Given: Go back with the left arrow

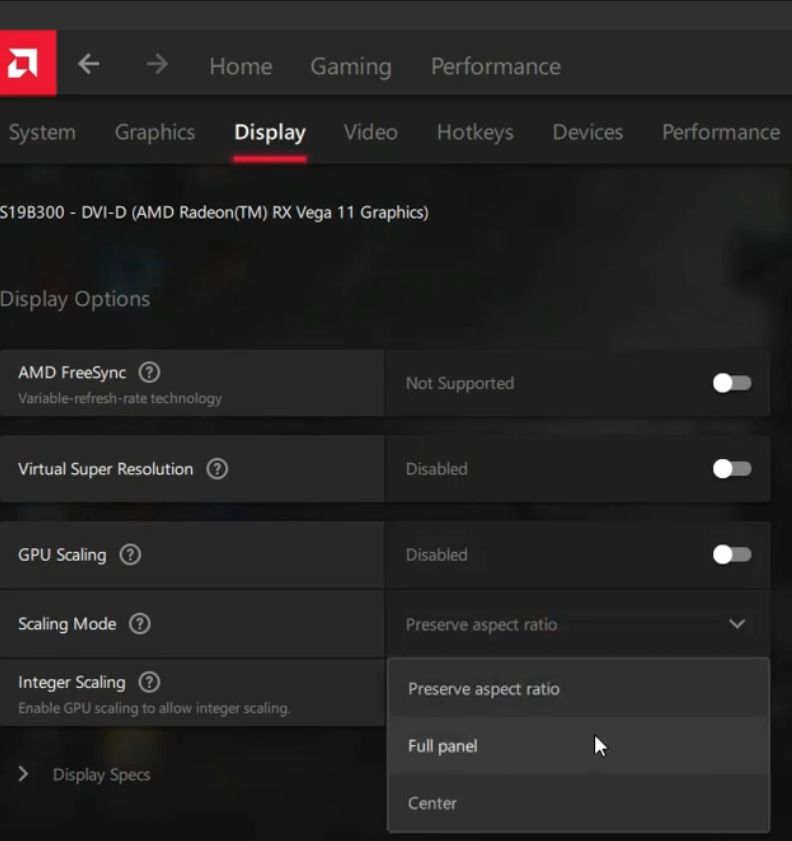Looking at the screenshot, I should tap(89, 64).
